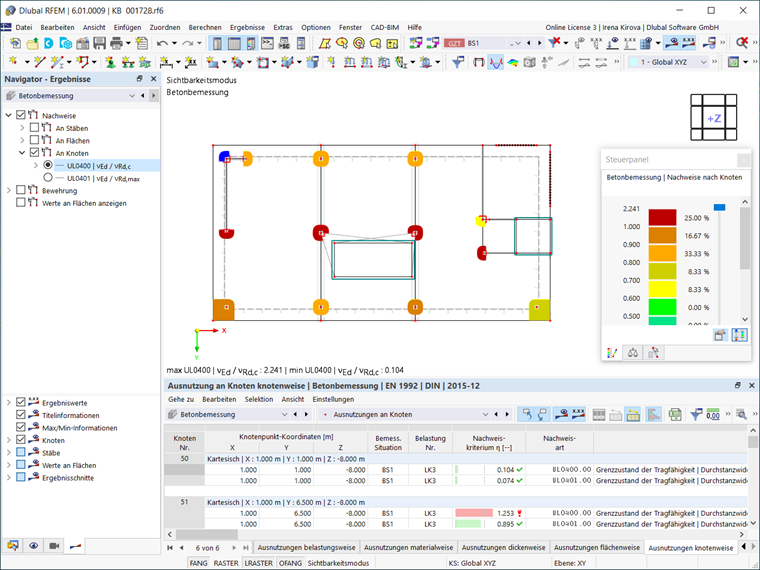Click the red X magnifier search icon
This screenshot has height=570, width=760.
(742, 43)
